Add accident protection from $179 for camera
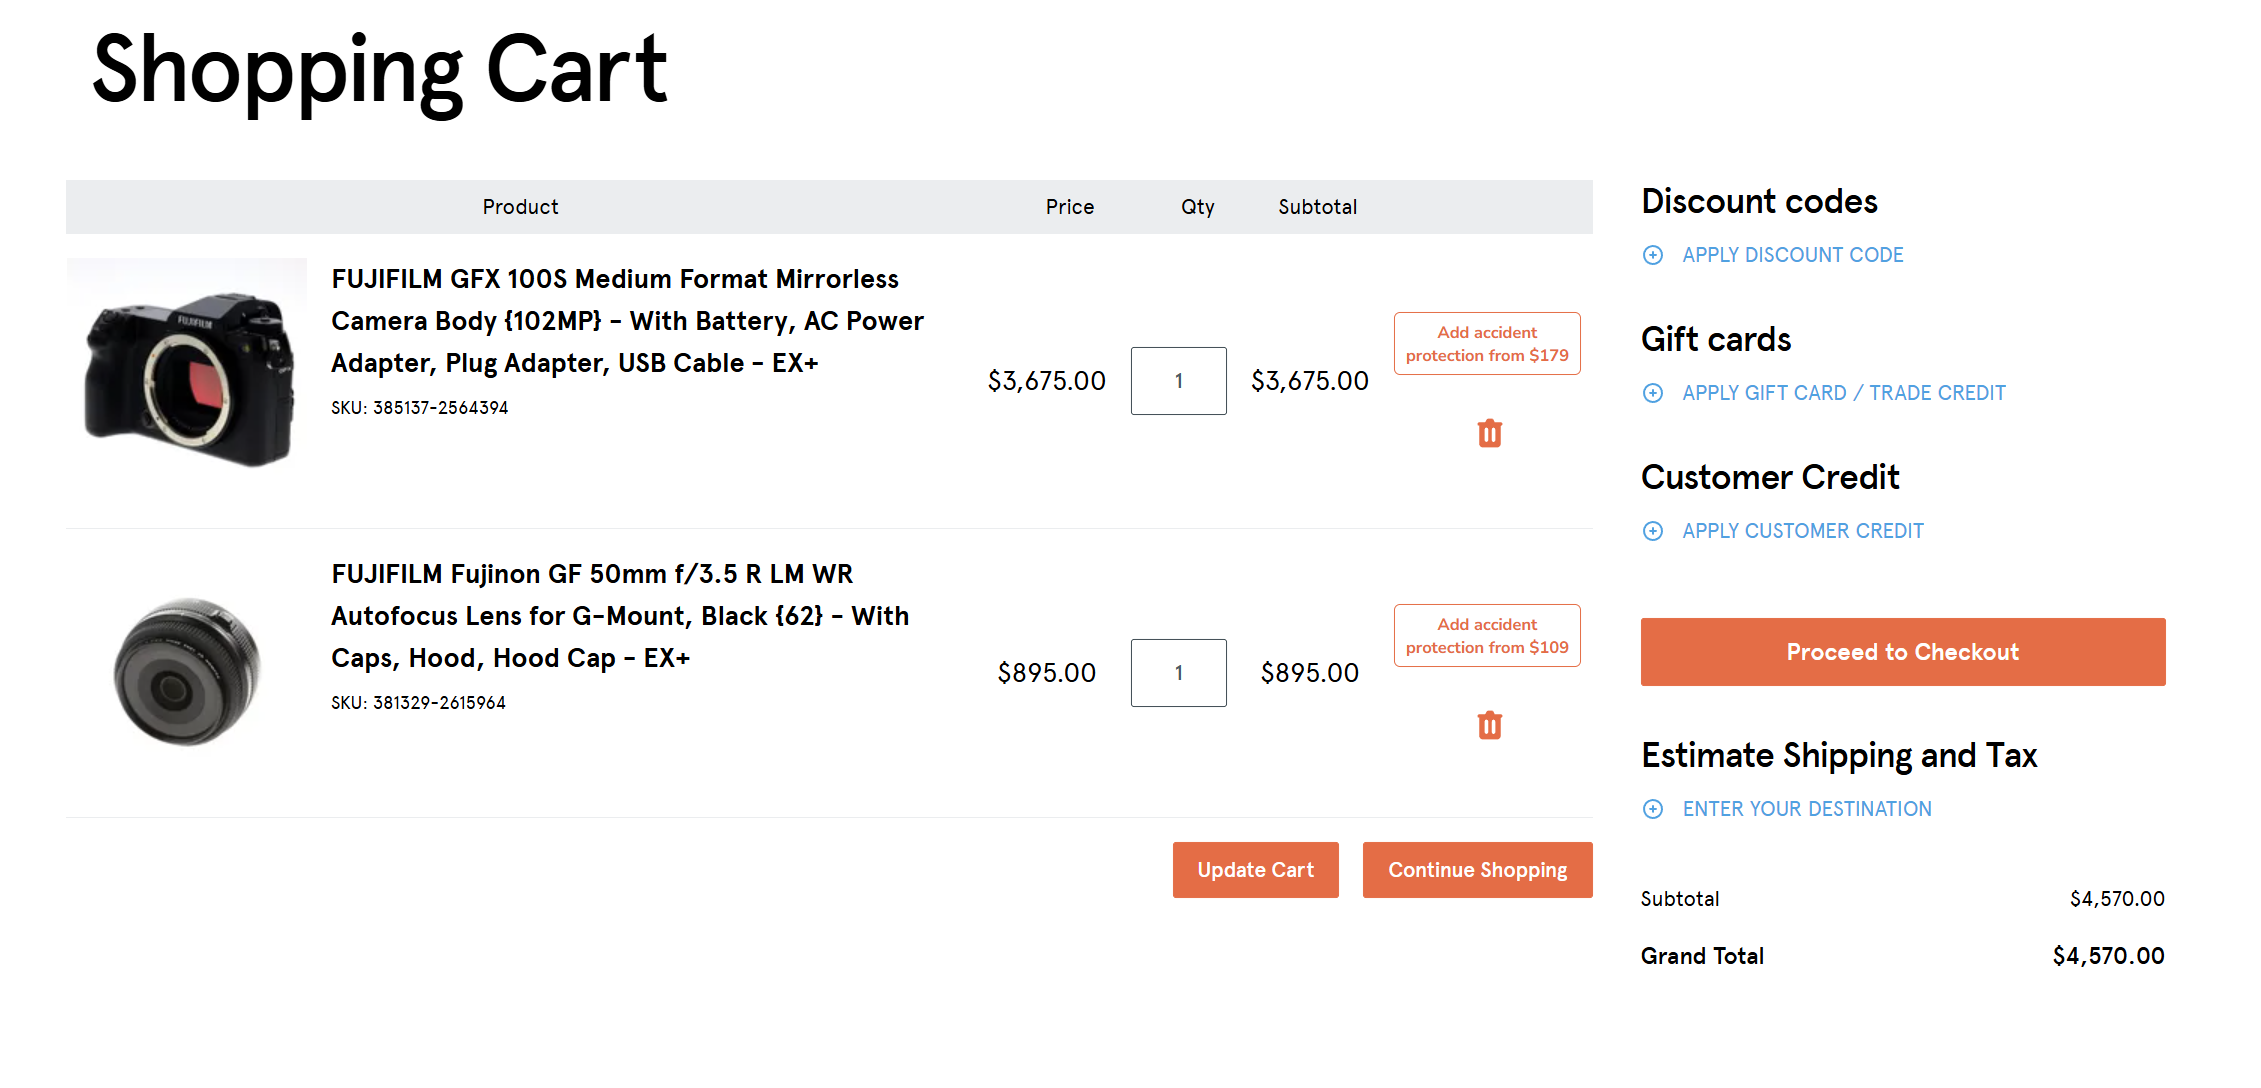The image size is (2261, 1088). tap(1487, 344)
